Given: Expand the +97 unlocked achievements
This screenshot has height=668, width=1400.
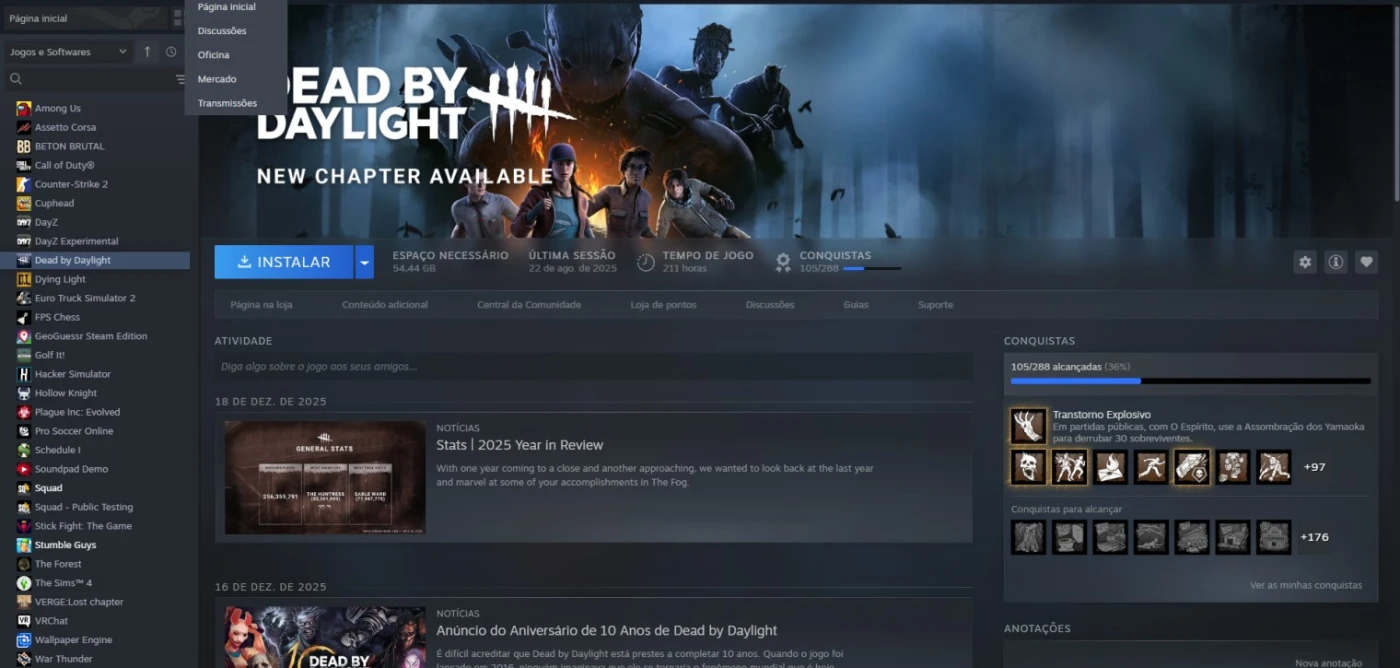Looking at the screenshot, I should click(x=1314, y=467).
